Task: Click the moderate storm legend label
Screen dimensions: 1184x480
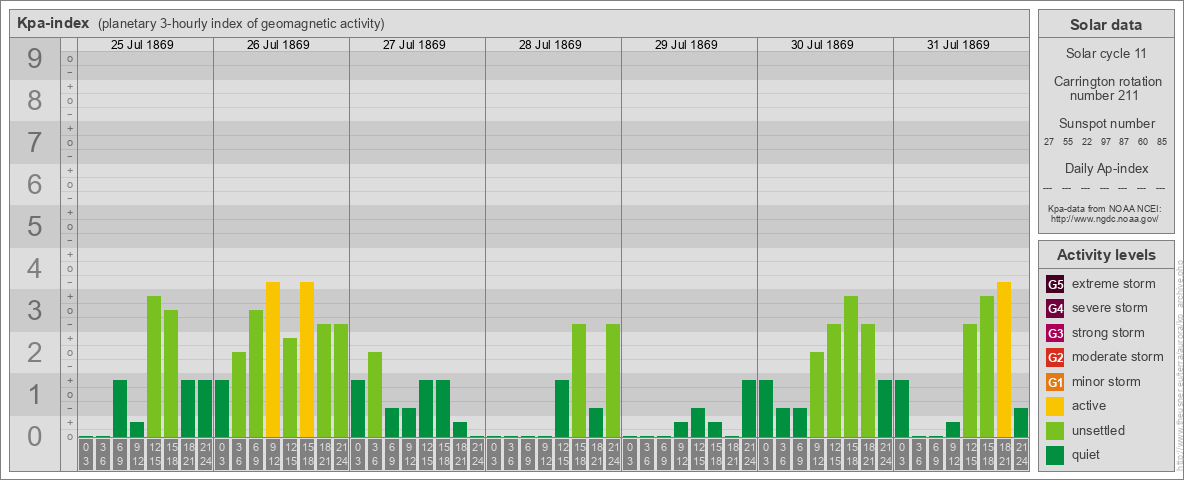Action: point(1118,357)
